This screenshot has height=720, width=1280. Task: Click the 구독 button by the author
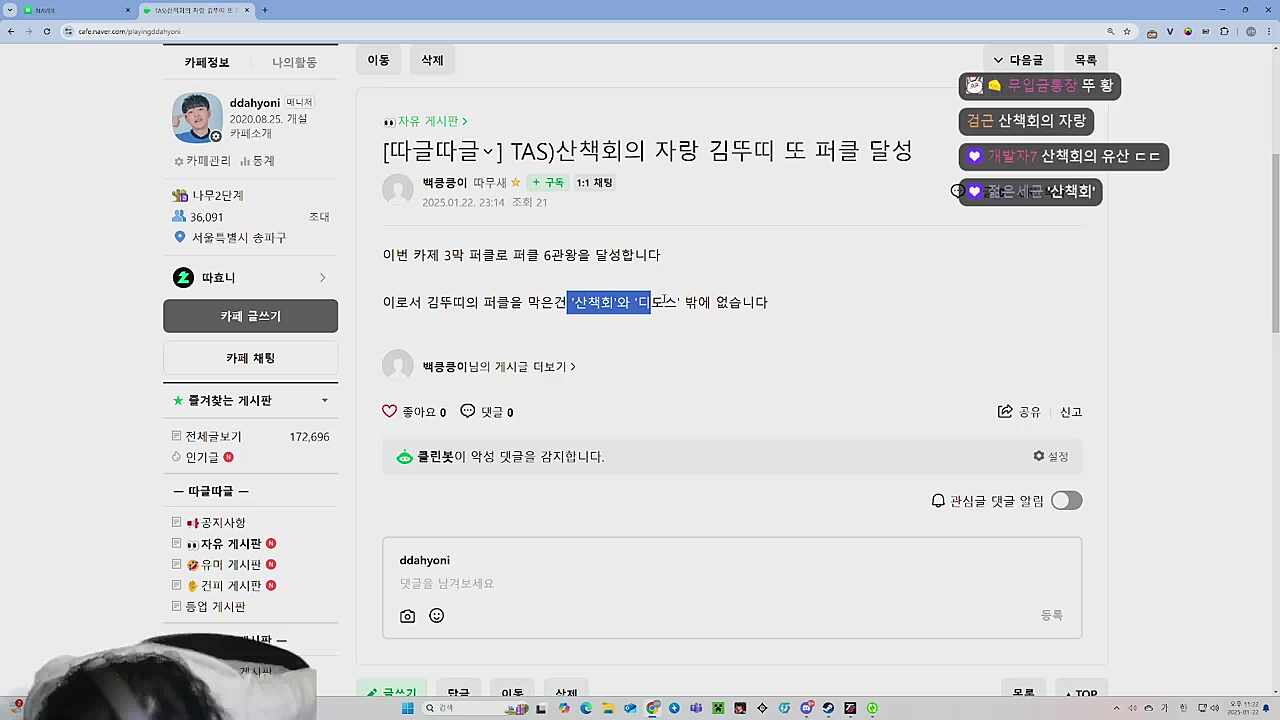[x=548, y=183]
